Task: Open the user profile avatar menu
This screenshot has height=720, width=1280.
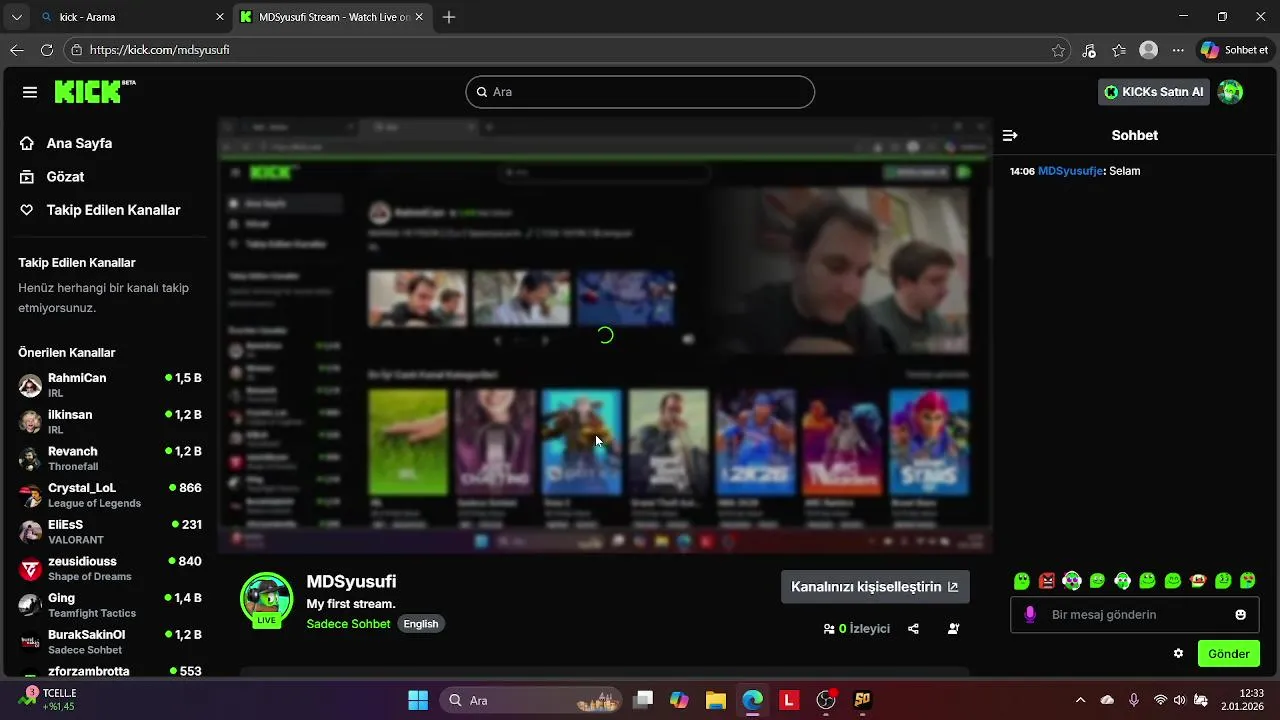Action: [x=1231, y=92]
